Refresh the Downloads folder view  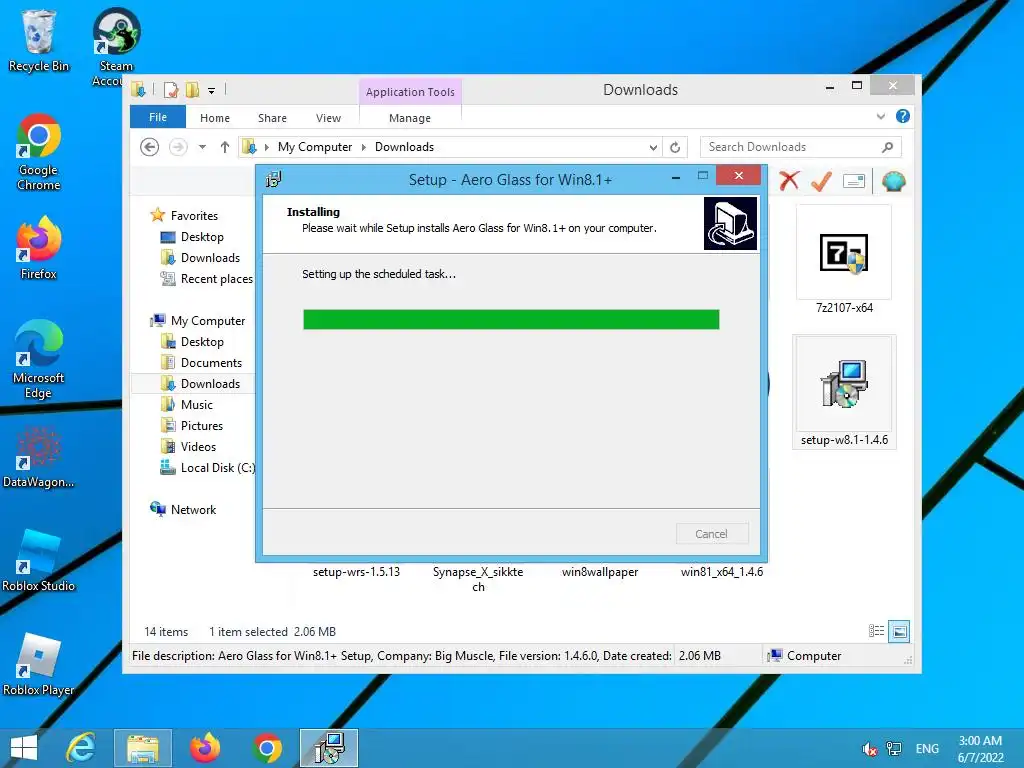tap(675, 148)
